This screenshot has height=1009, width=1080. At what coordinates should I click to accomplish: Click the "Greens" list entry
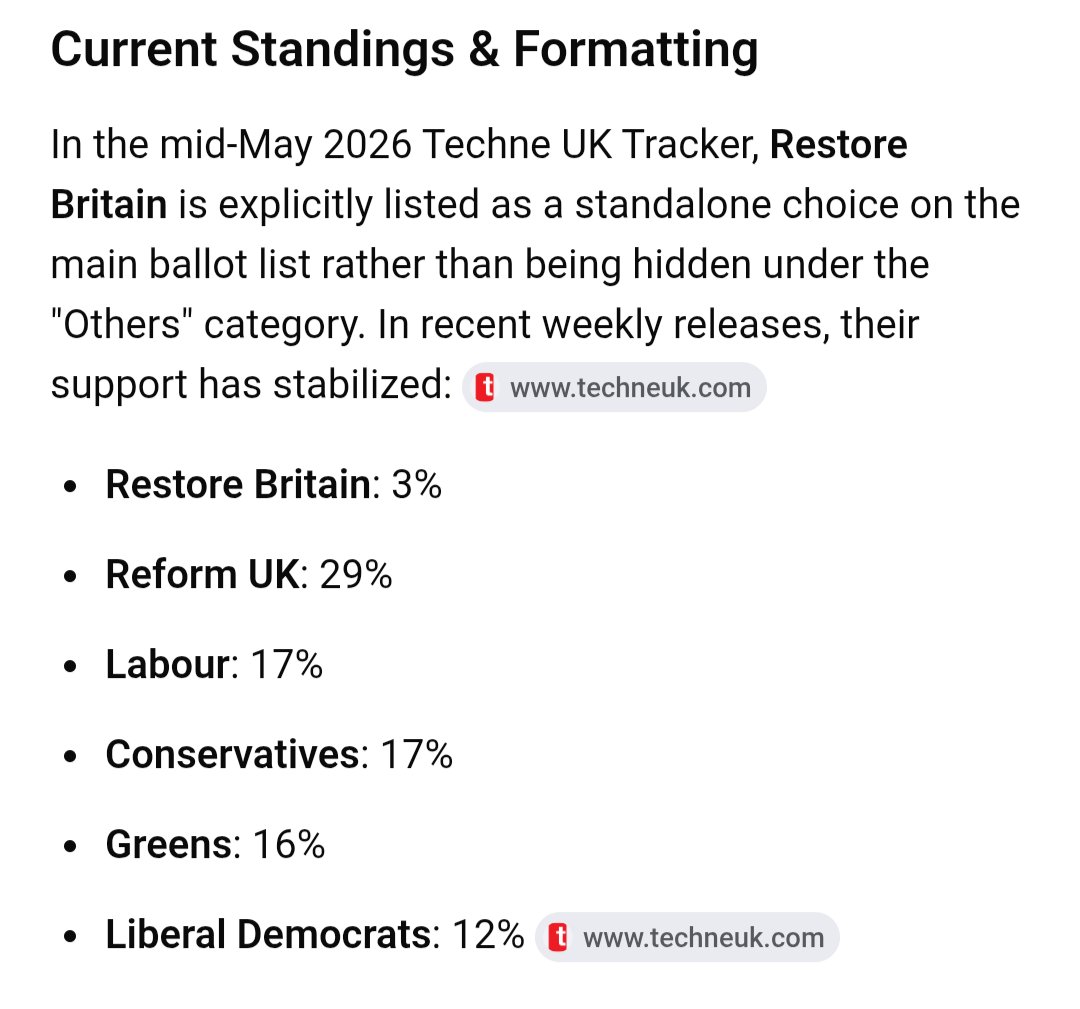pos(169,844)
